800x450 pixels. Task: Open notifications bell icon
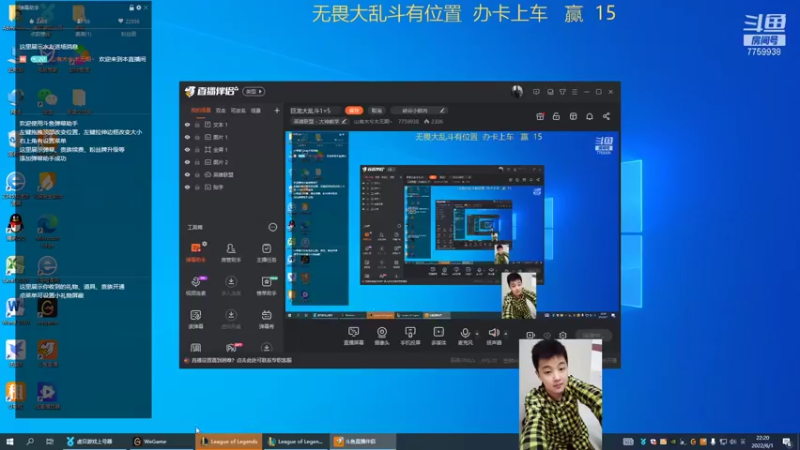(x=589, y=116)
